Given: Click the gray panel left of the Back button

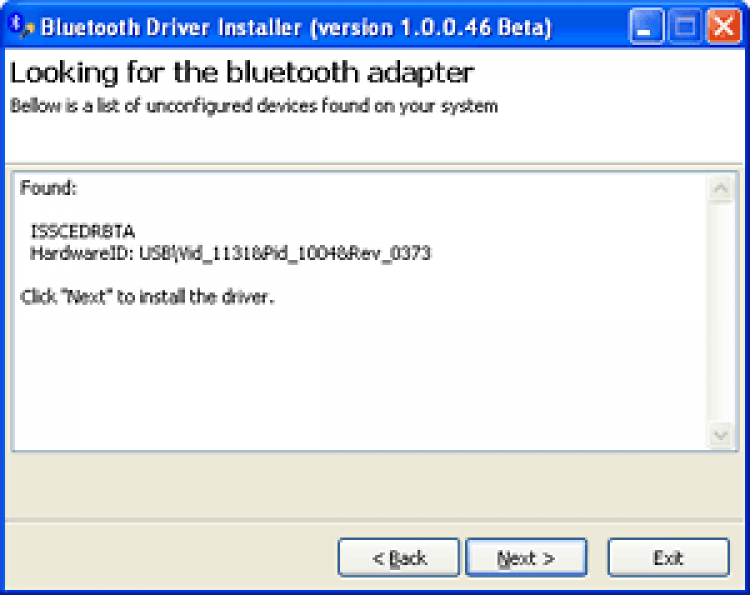Looking at the screenshot, I should (x=170, y=558).
